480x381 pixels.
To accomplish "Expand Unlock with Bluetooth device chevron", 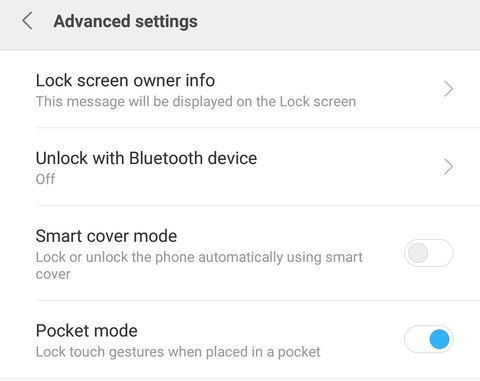I will click(x=448, y=167).
